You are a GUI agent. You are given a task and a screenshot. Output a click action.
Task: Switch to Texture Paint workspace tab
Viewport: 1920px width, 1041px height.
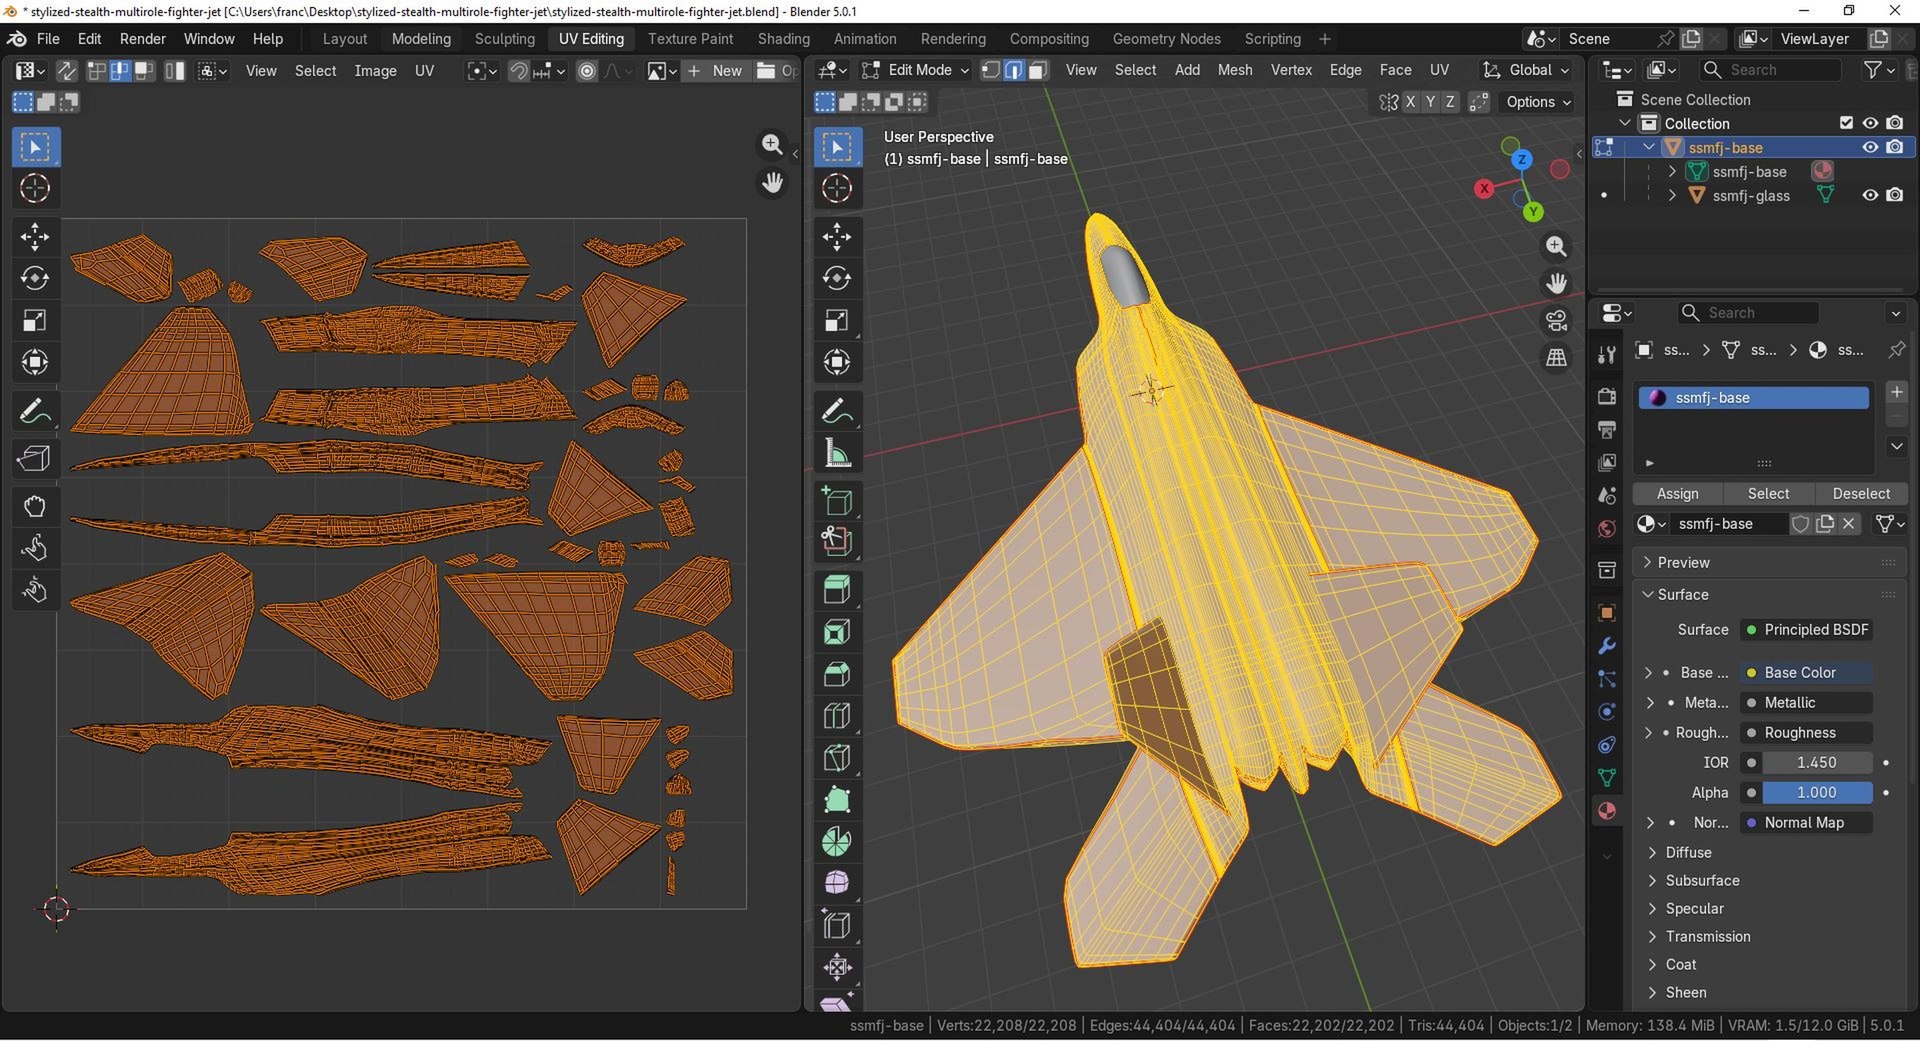(x=690, y=39)
